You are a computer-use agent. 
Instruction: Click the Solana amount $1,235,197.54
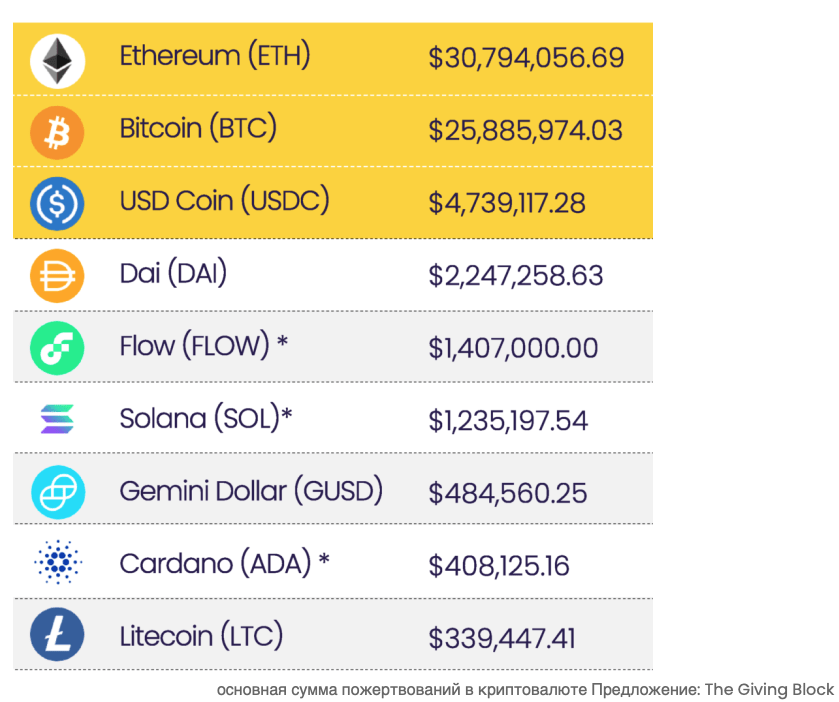pyautogui.click(x=508, y=420)
